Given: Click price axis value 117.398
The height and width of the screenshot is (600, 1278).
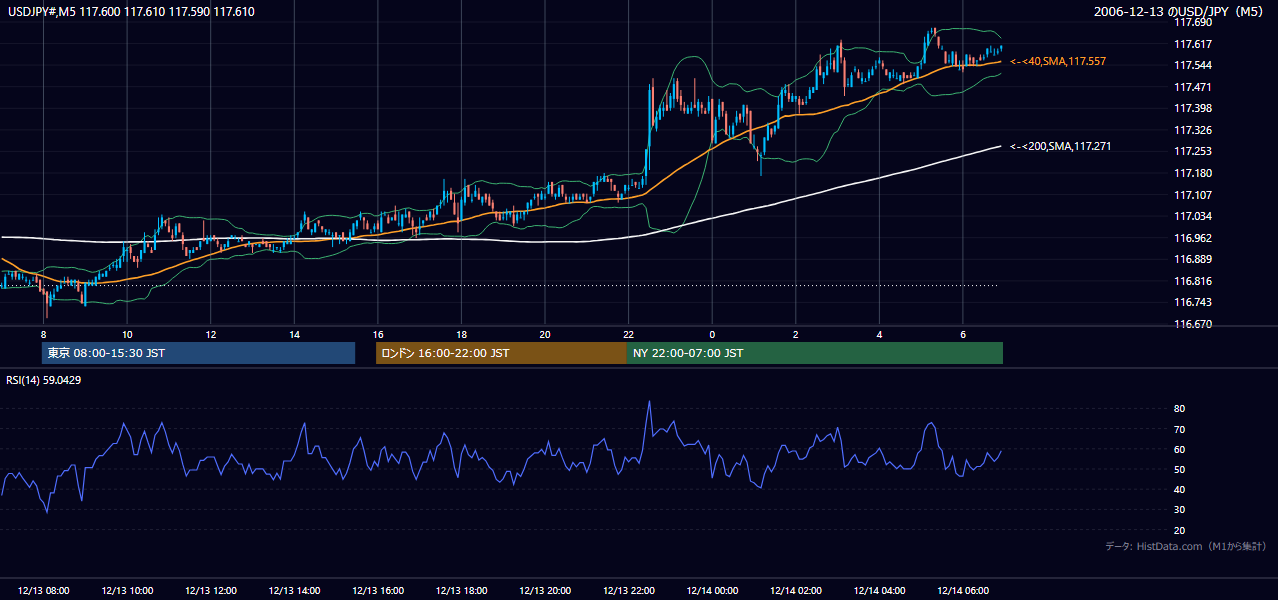Looking at the screenshot, I should (x=1193, y=109).
